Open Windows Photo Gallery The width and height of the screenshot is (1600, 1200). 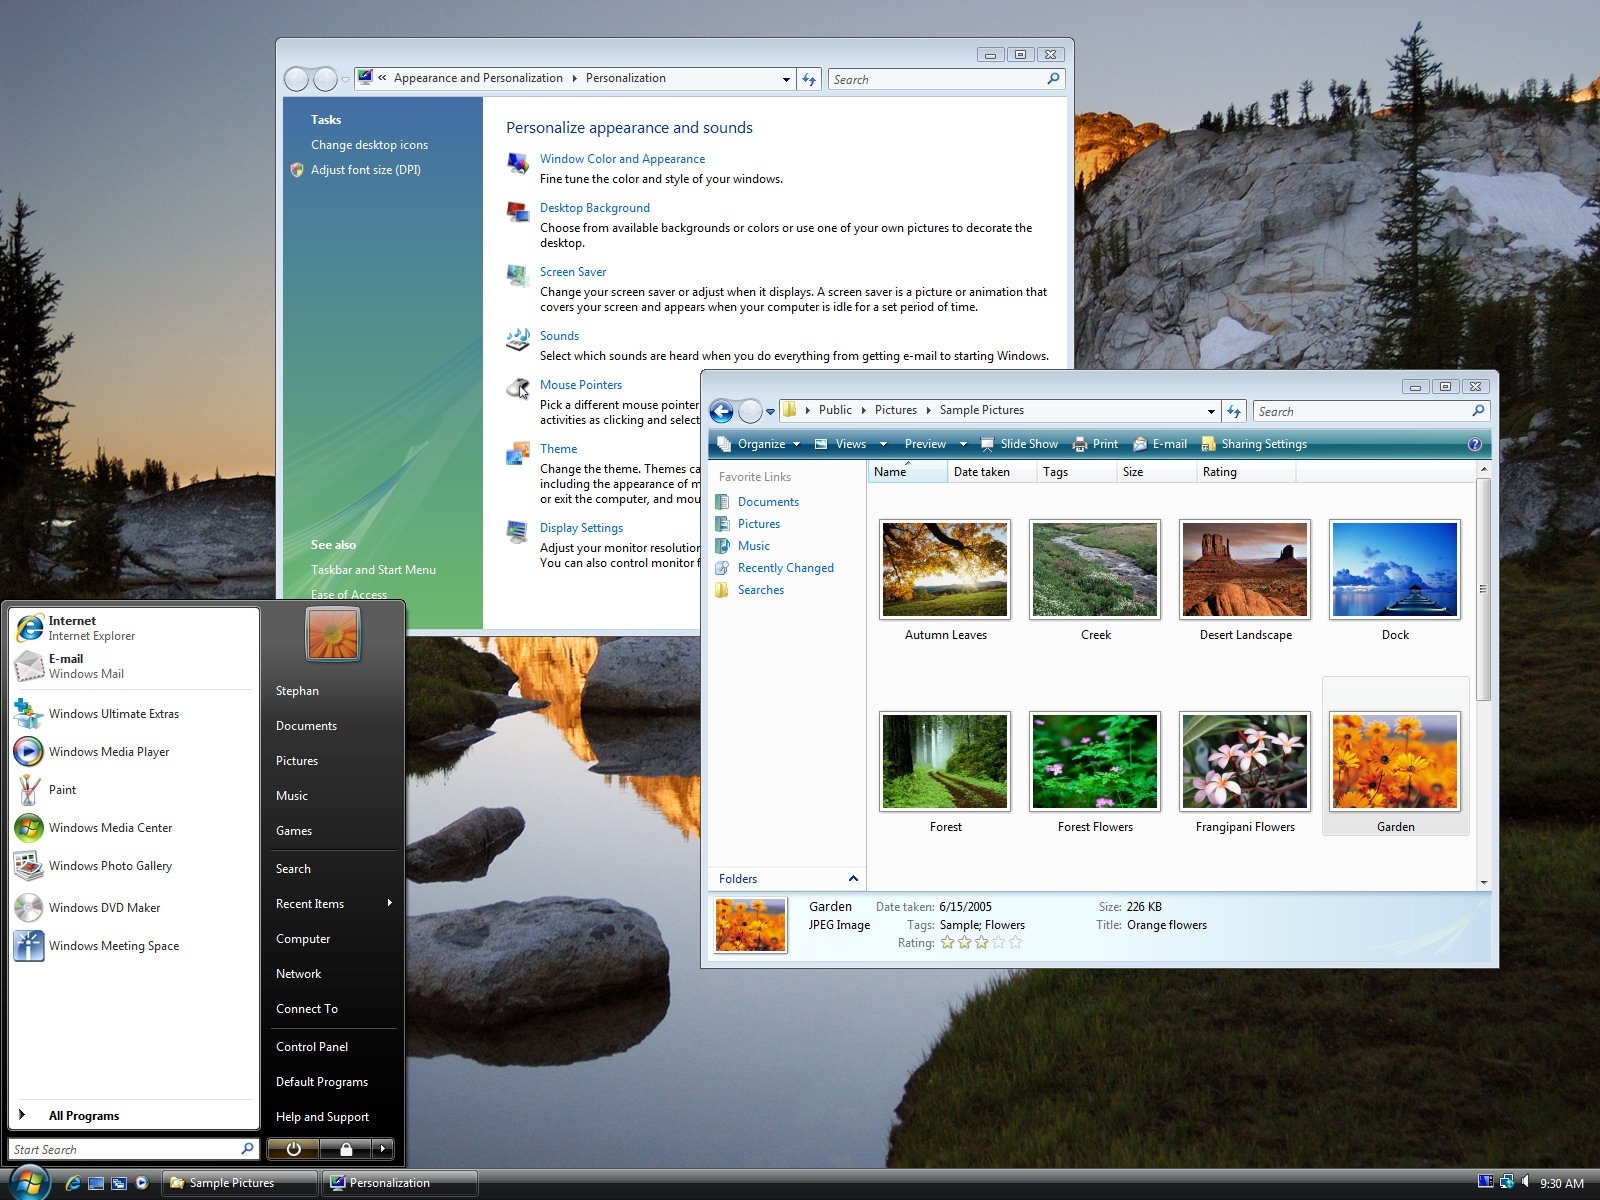pos(110,865)
